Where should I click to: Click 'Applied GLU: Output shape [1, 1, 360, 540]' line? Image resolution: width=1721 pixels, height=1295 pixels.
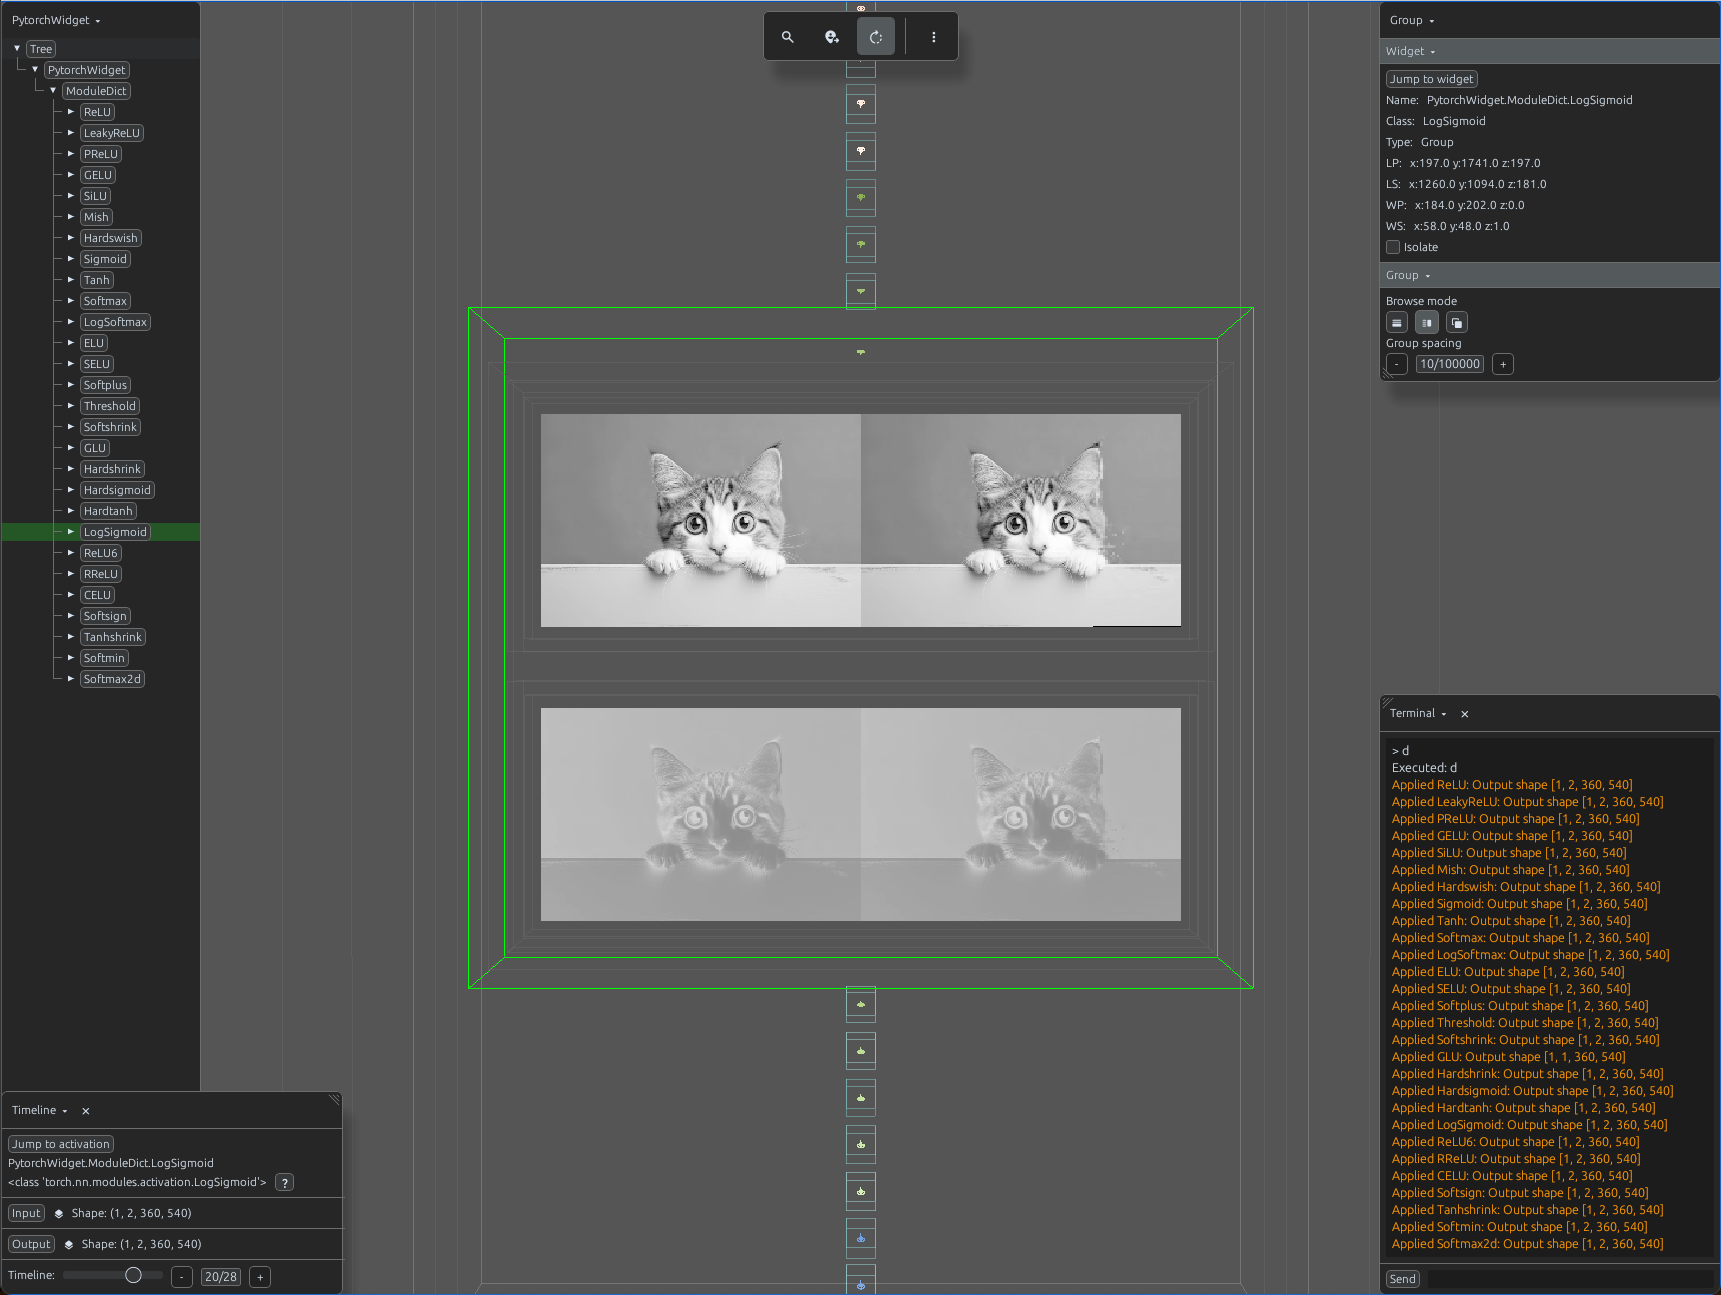(1509, 1057)
